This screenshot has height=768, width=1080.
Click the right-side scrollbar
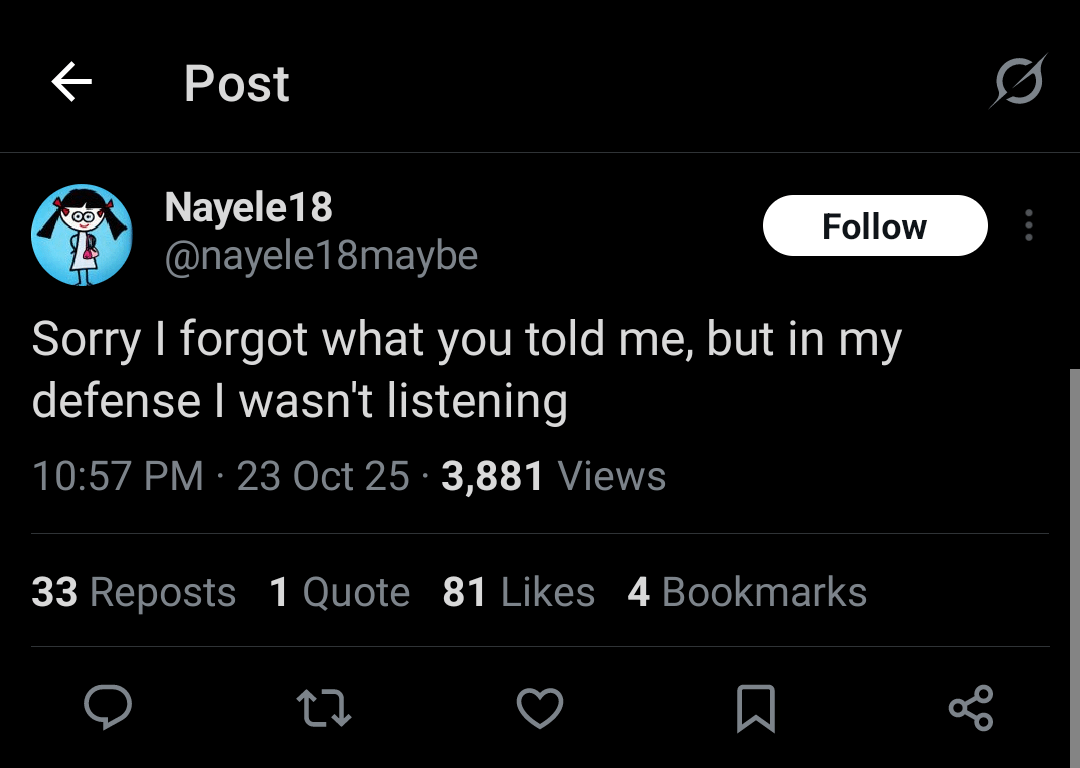pos(1075,560)
